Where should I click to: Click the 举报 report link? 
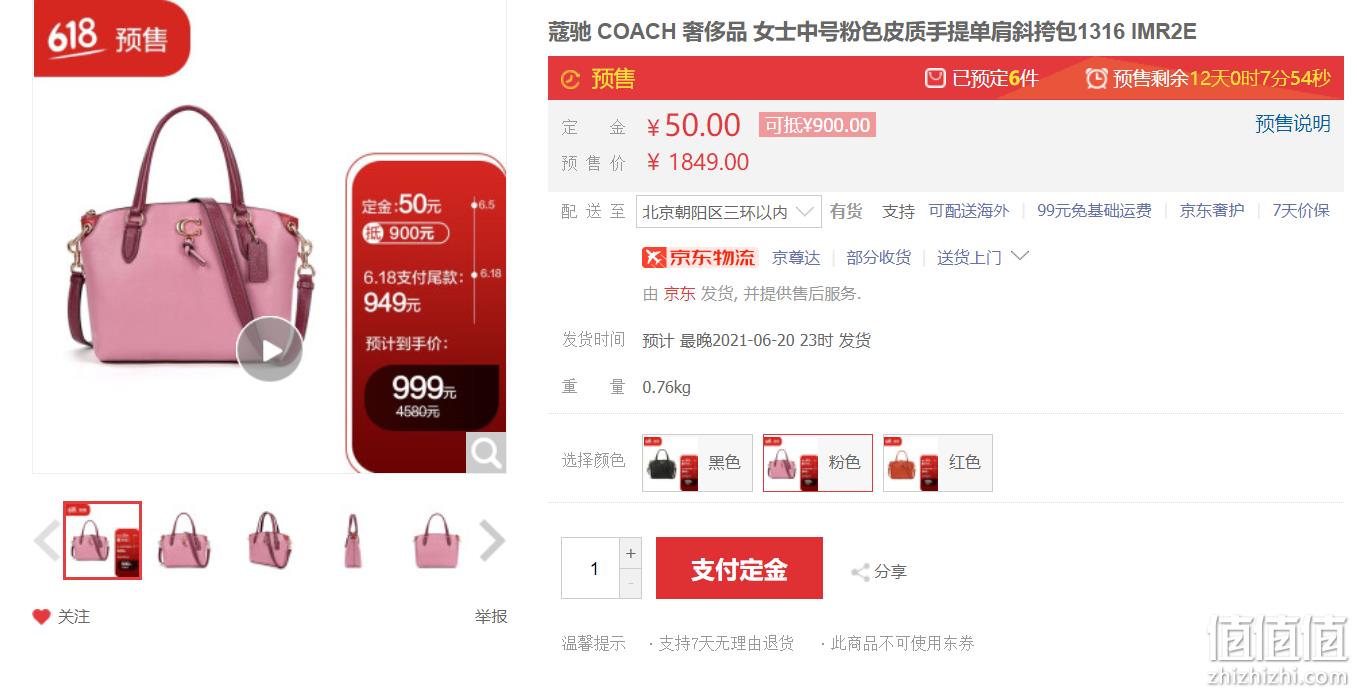tap(491, 617)
